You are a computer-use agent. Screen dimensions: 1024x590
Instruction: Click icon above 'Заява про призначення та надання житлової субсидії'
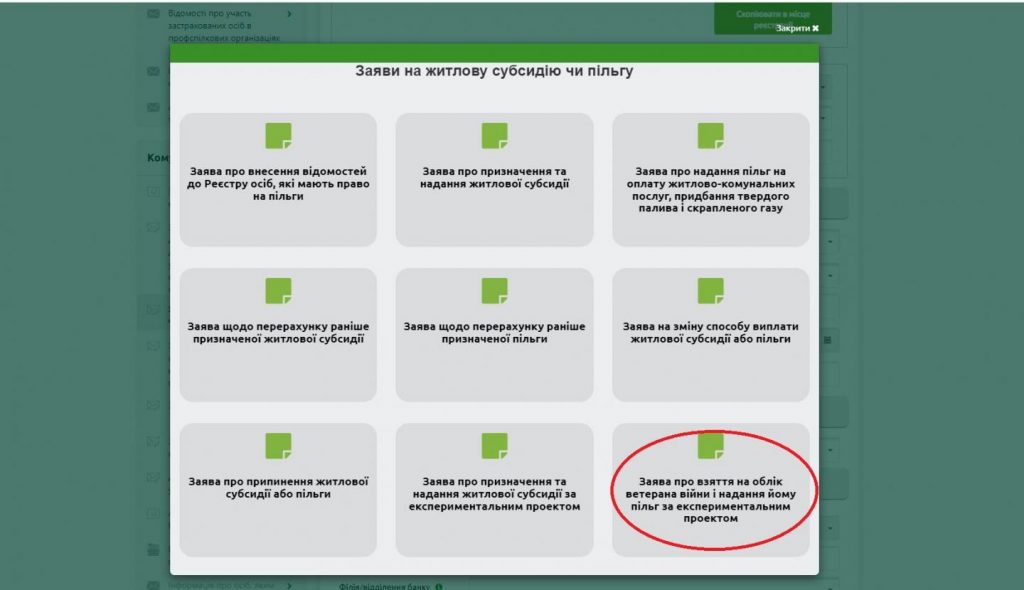494,136
